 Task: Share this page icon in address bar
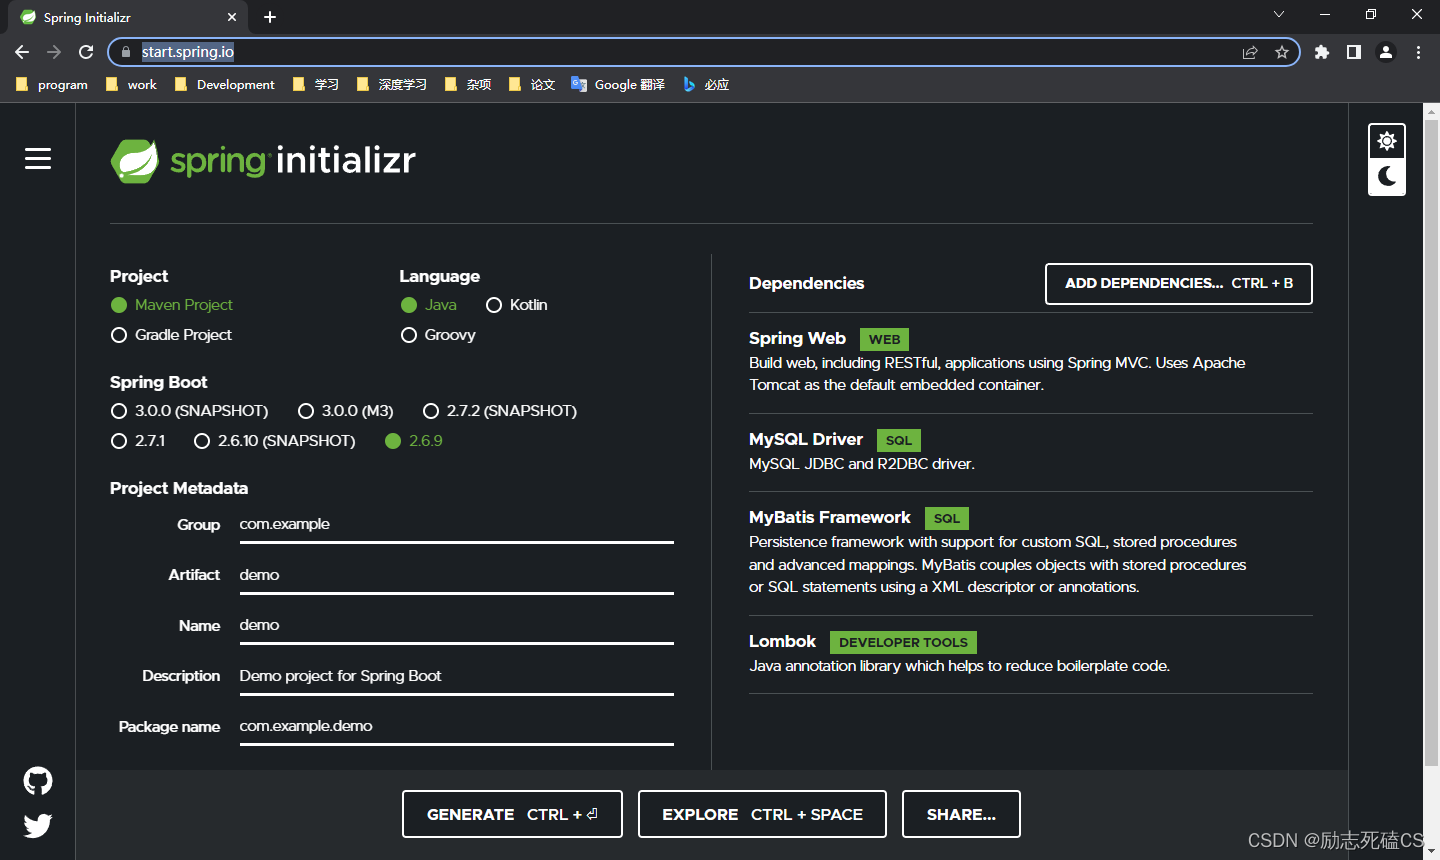[x=1250, y=52]
